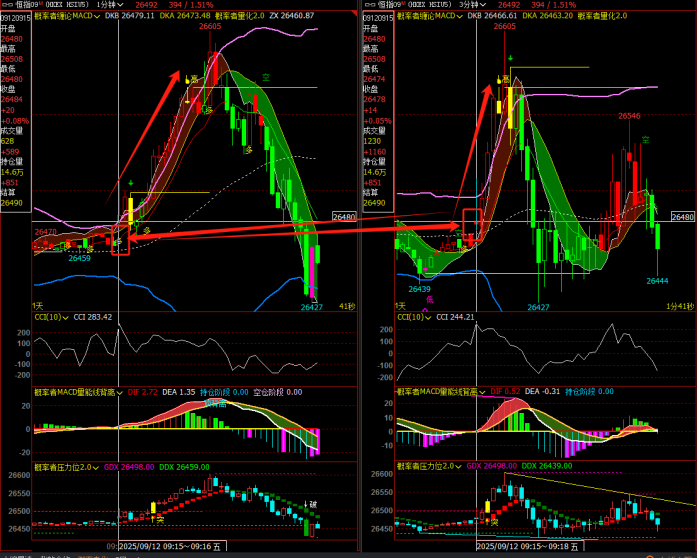Click the green 空 signal on left chart
698x558 pixels.
[x=265, y=76]
